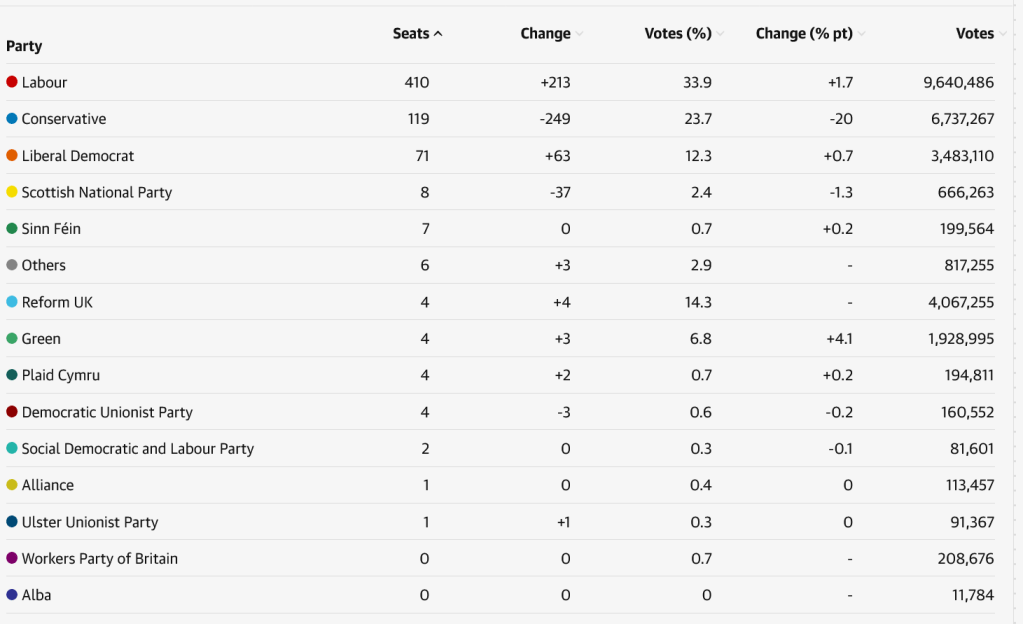Click the yellow Scottish National Party dot

pos(12,192)
